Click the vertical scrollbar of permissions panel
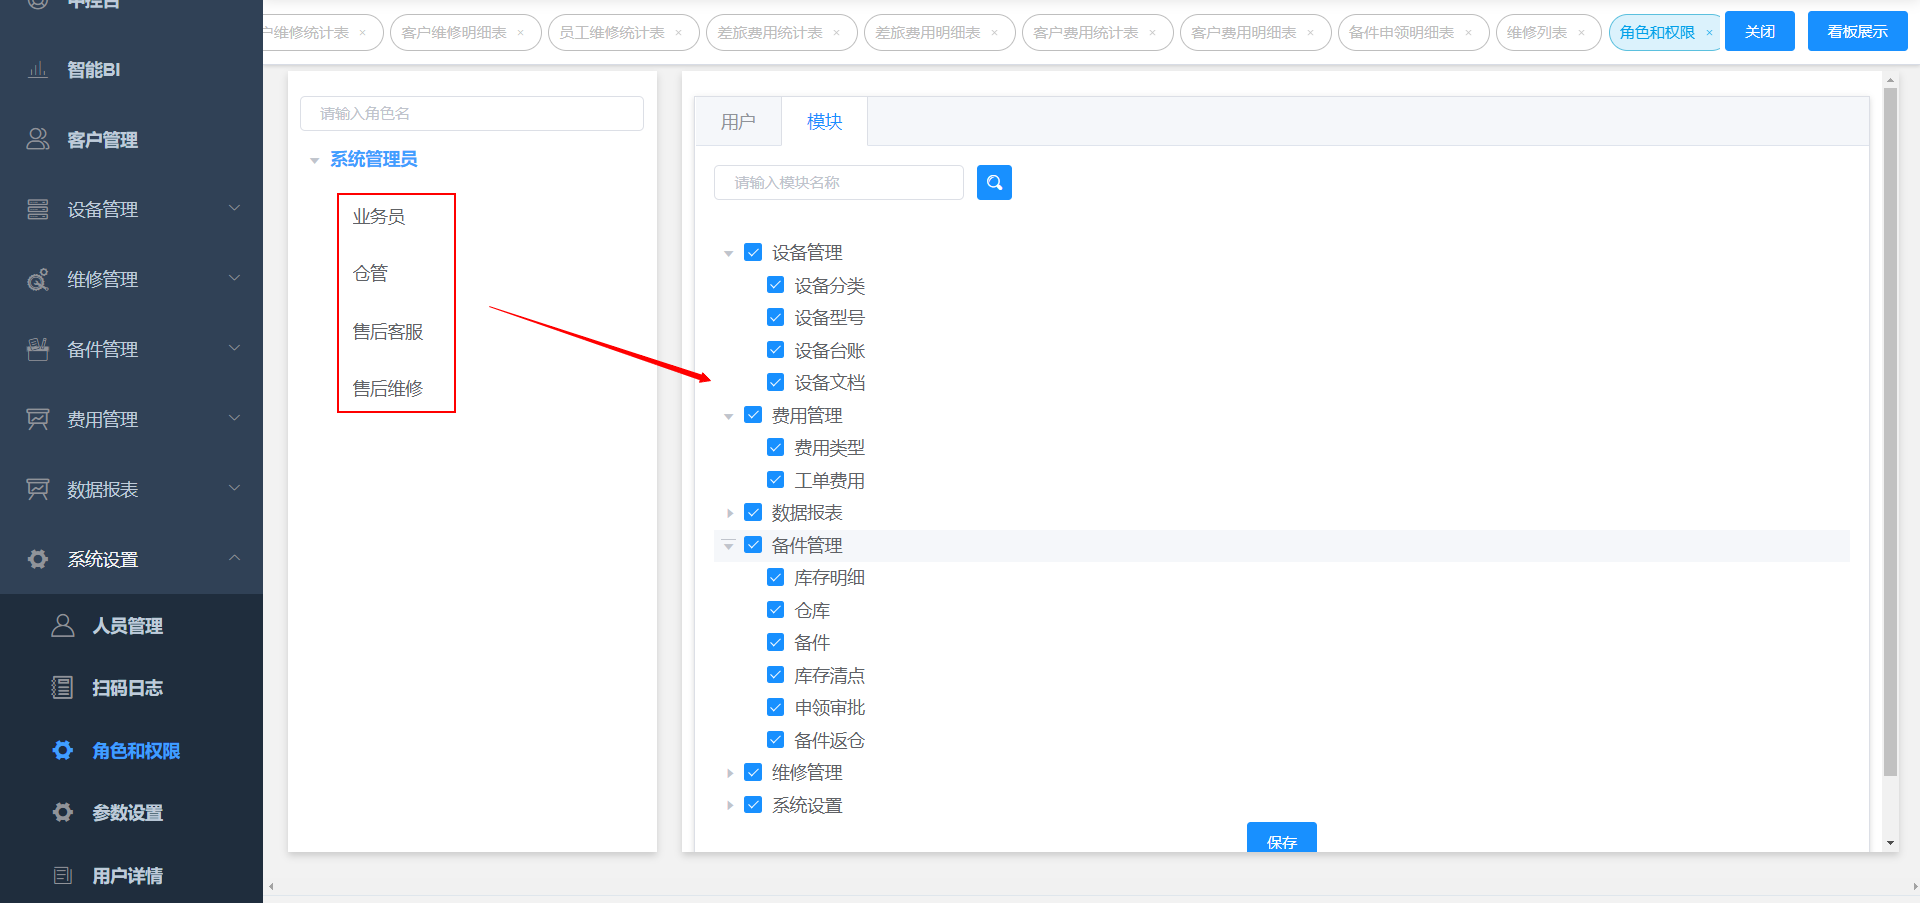This screenshot has height=903, width=1920. (x=1890, y=430)
